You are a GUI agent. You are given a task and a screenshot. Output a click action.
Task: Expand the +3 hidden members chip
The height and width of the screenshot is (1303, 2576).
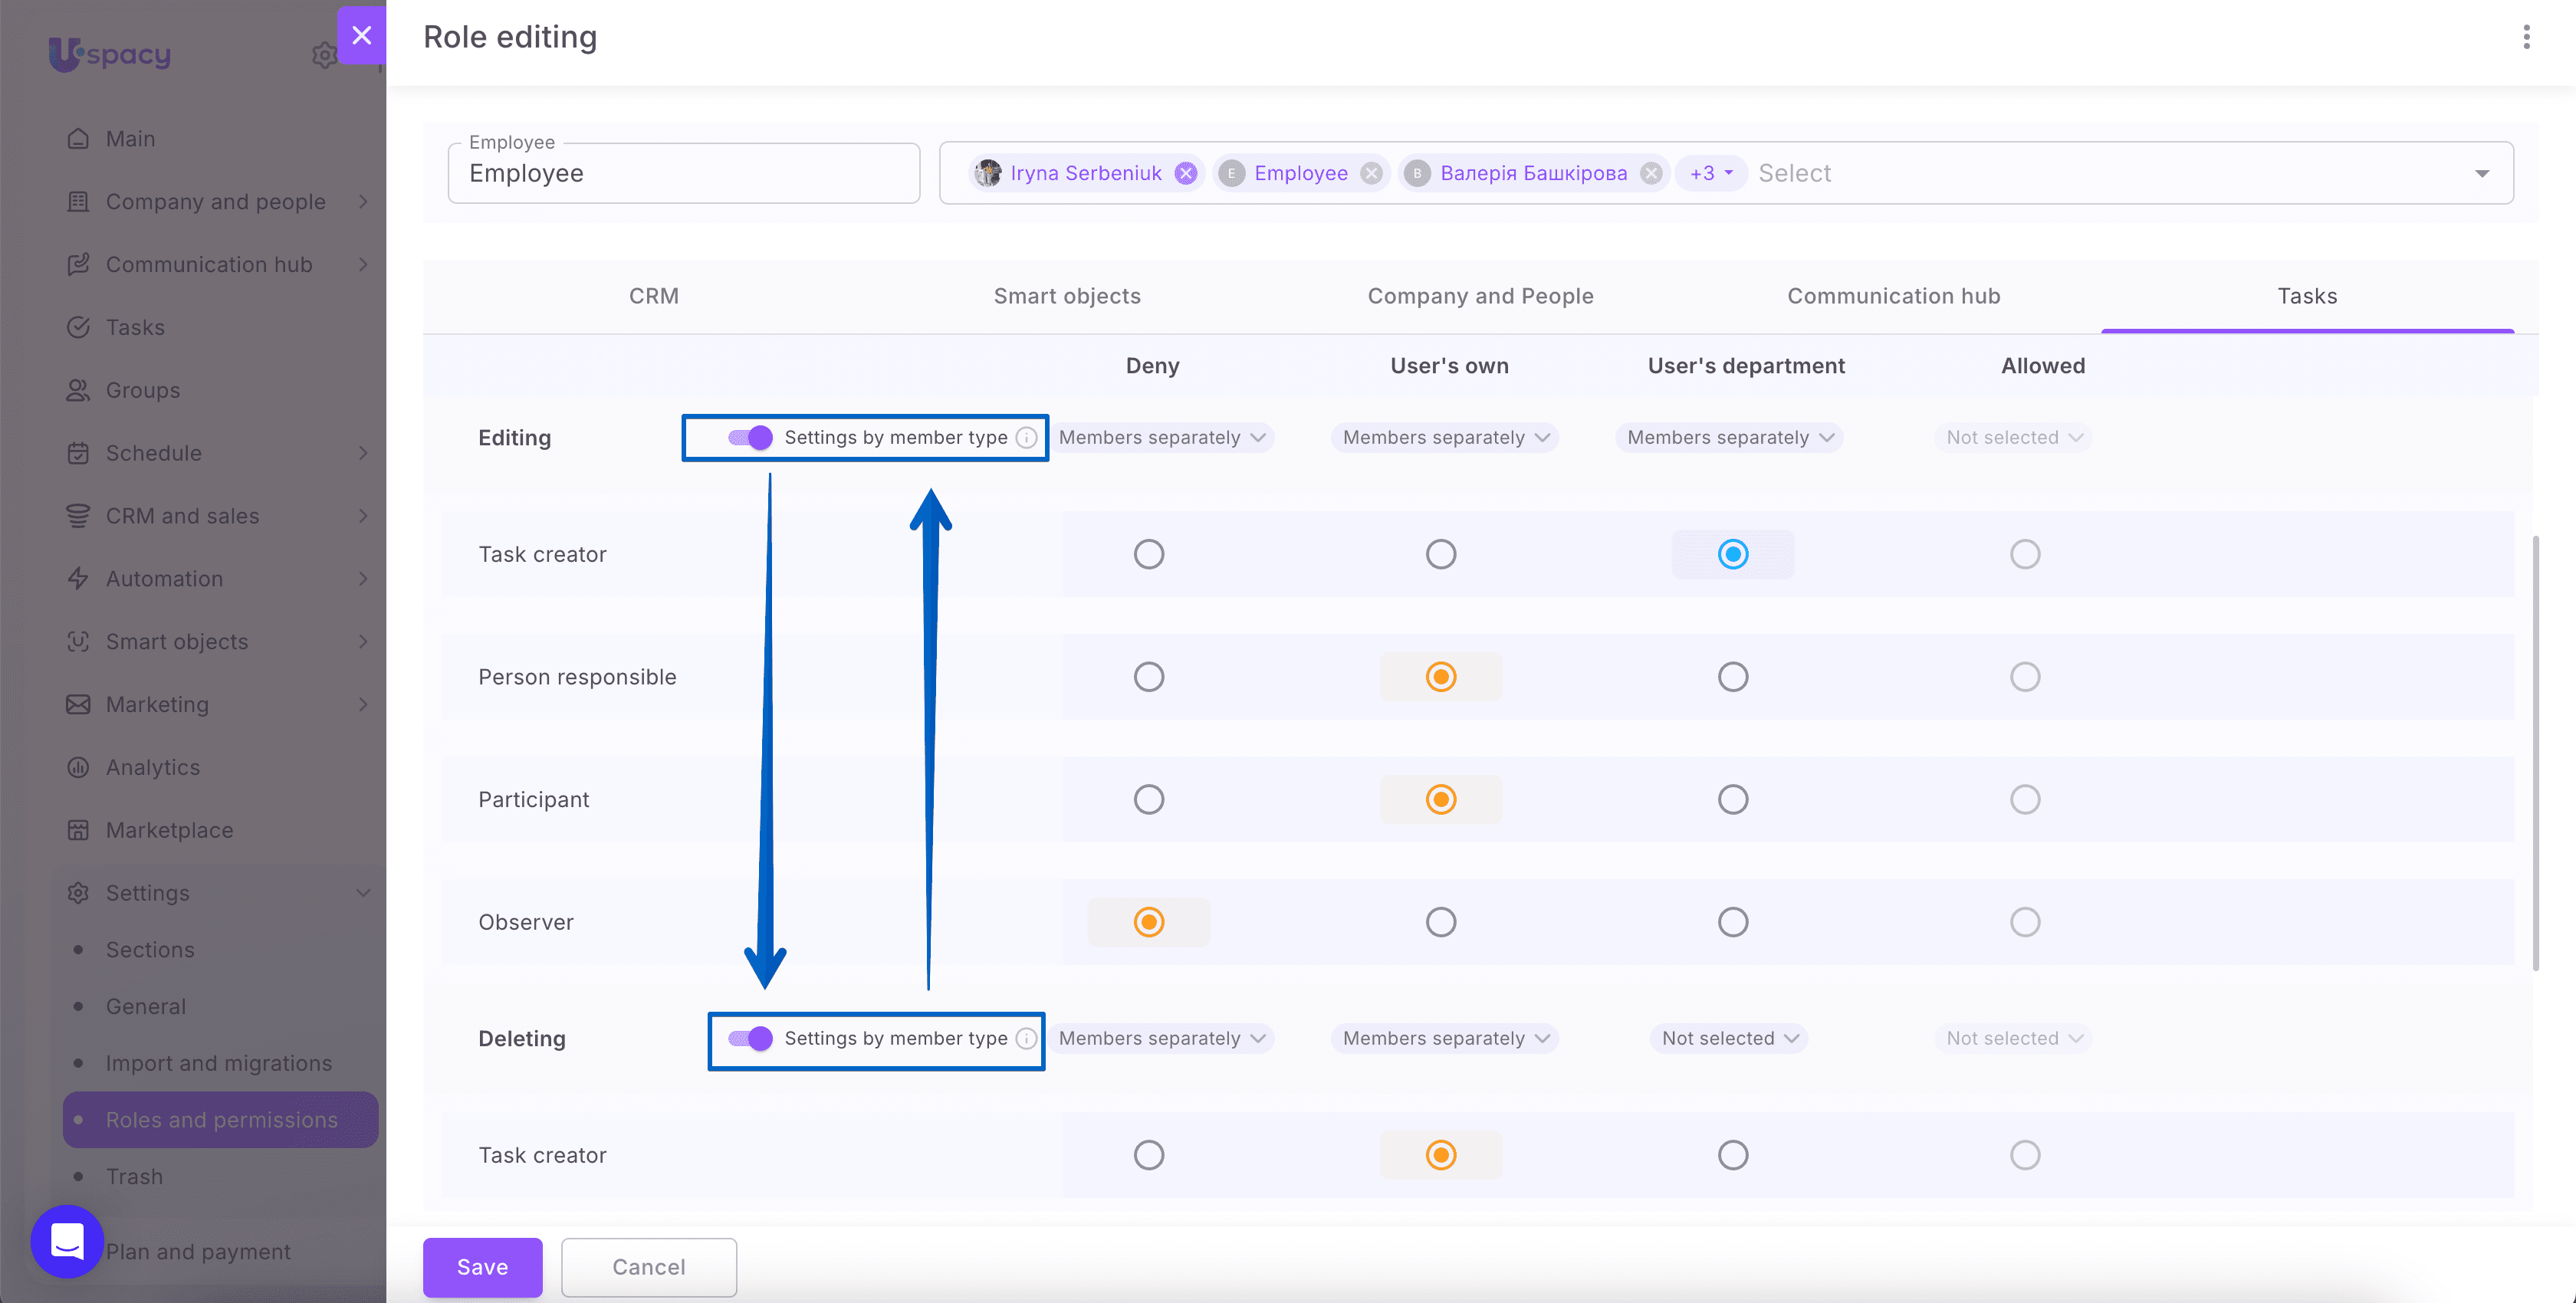pos(1711,173)
